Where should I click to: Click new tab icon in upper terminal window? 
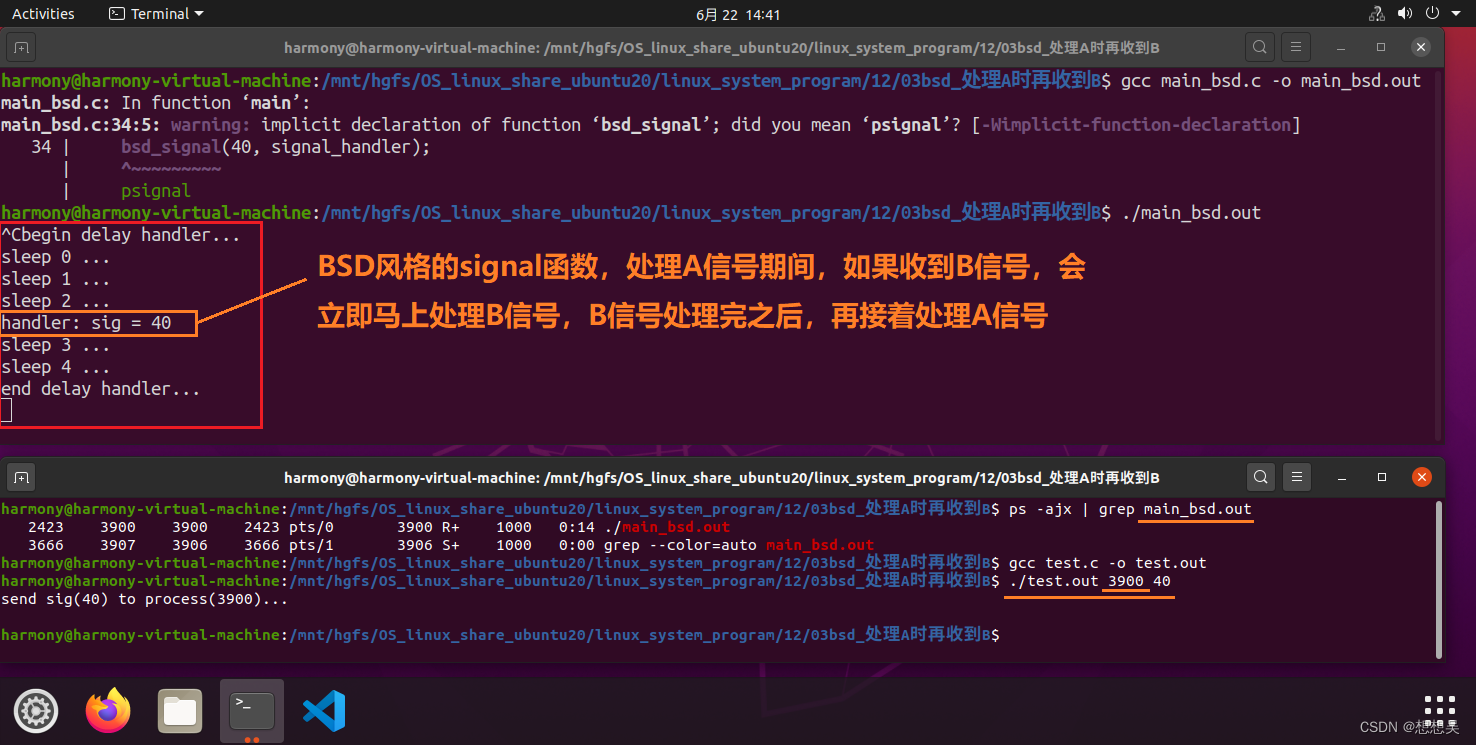[x=22, y=47]
